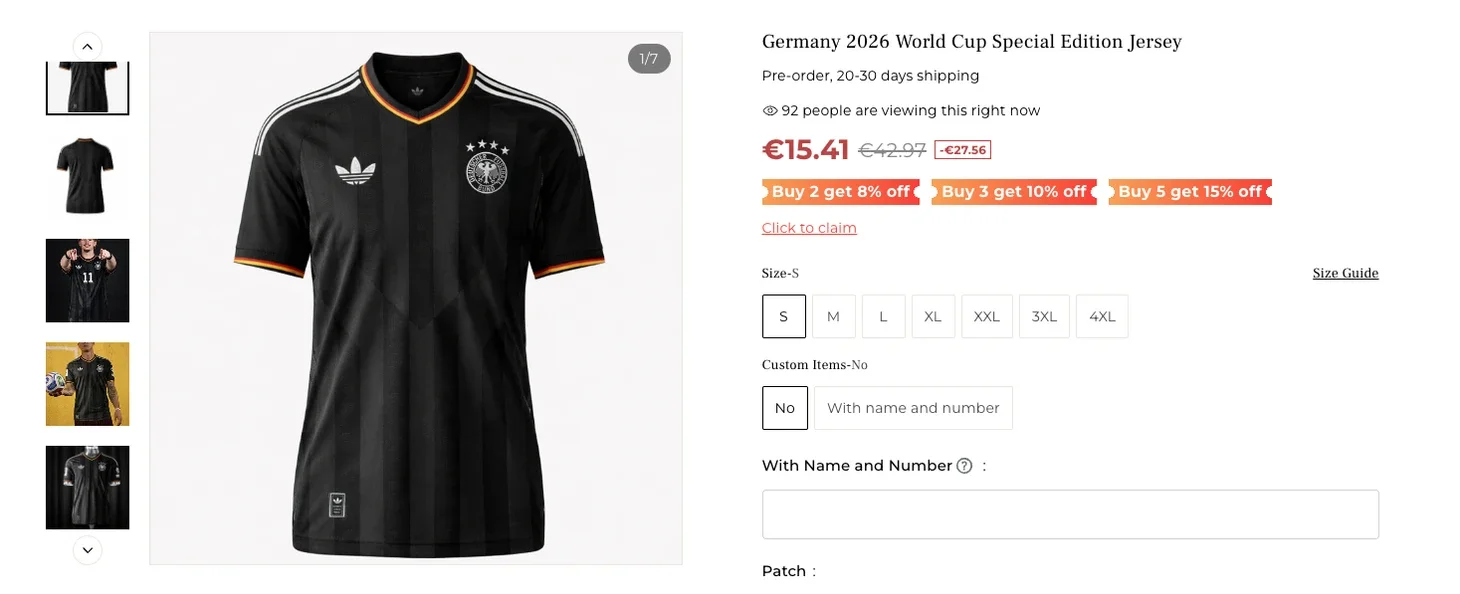Click the eye viewers icon

tap(770, 111)
